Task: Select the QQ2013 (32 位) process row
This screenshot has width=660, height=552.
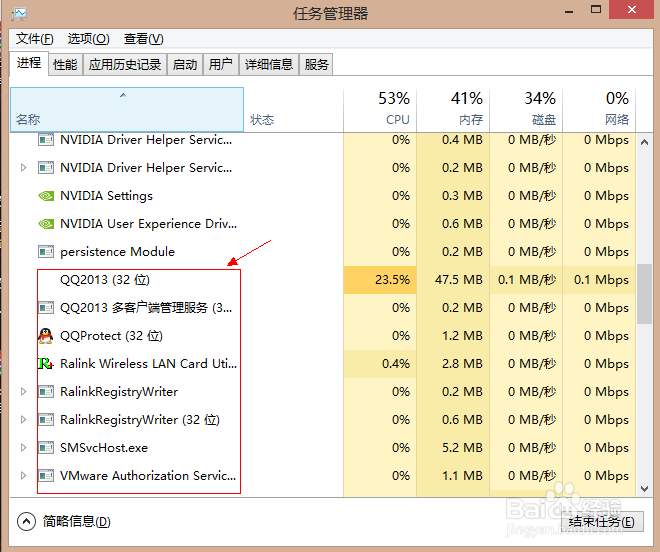Action: click(x=323, y=280)
